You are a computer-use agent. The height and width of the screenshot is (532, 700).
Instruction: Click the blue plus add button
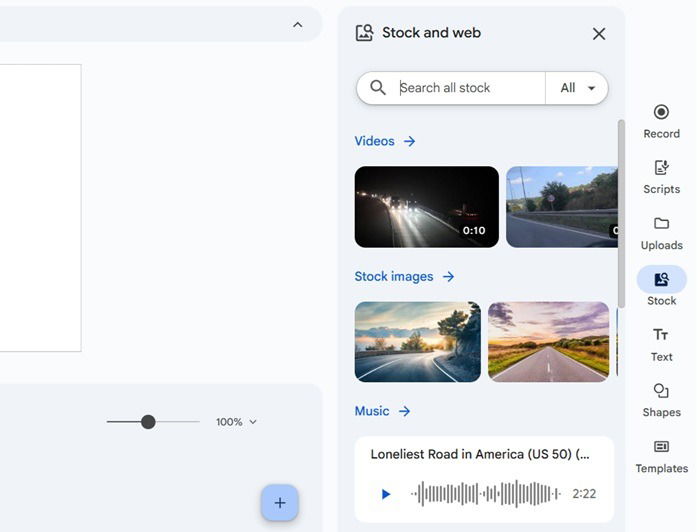(280, 503)
